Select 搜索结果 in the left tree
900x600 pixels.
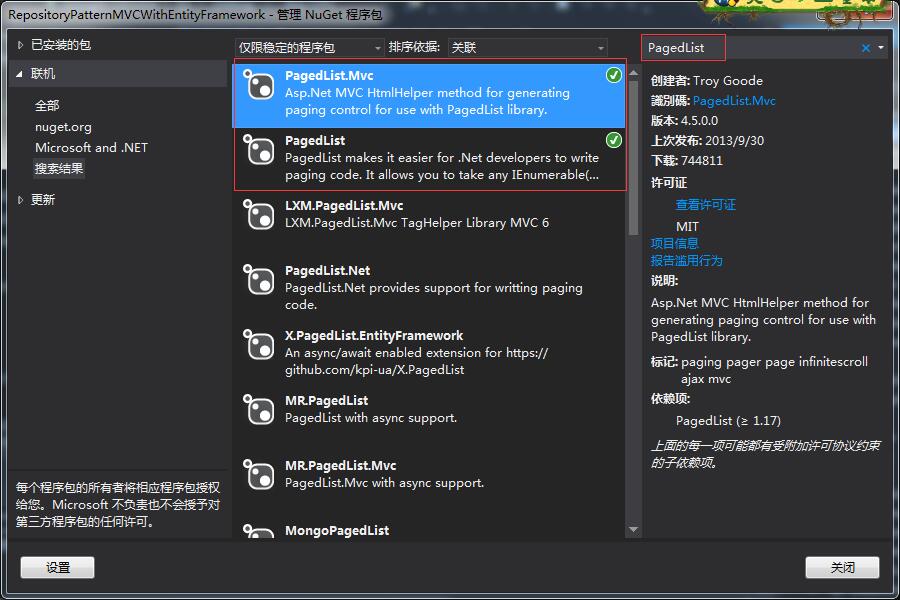coord(59,169)
